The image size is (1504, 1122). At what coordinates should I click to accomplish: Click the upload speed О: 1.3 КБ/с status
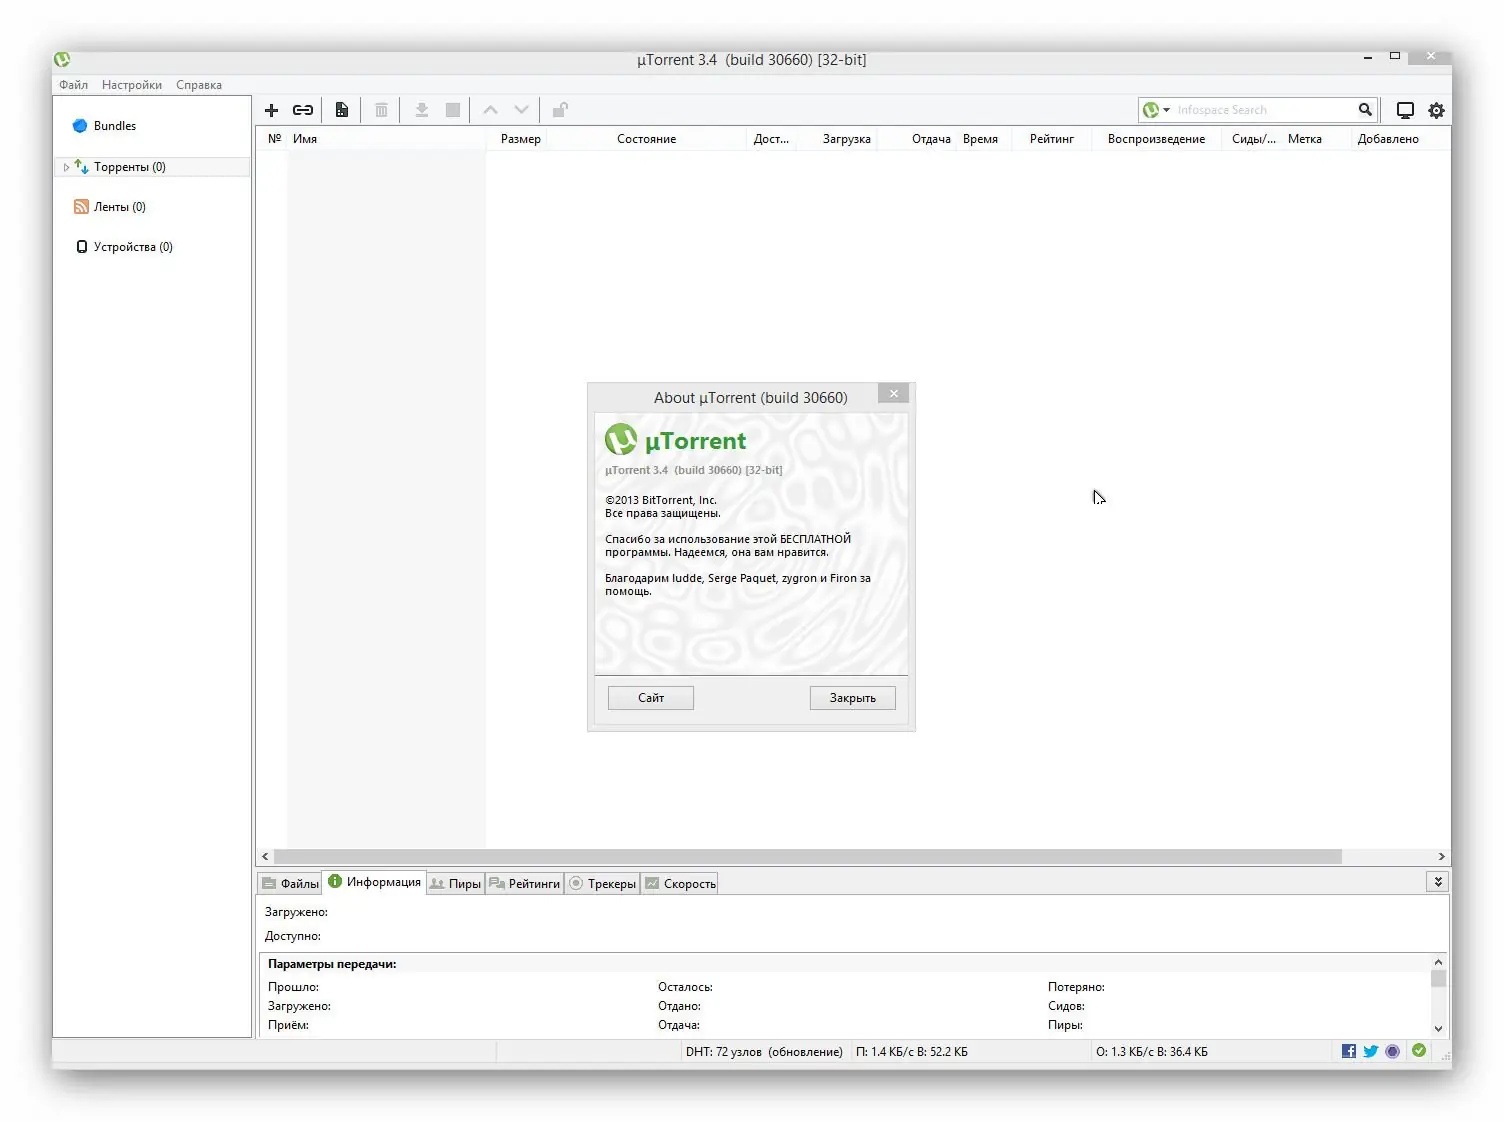coord(1151,1052)
